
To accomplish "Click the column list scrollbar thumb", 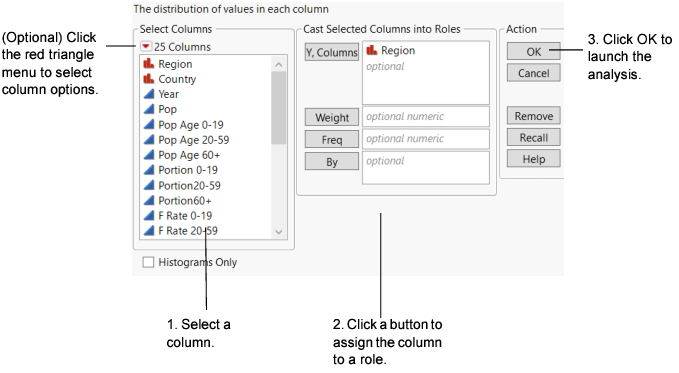I will click(278, 108).
